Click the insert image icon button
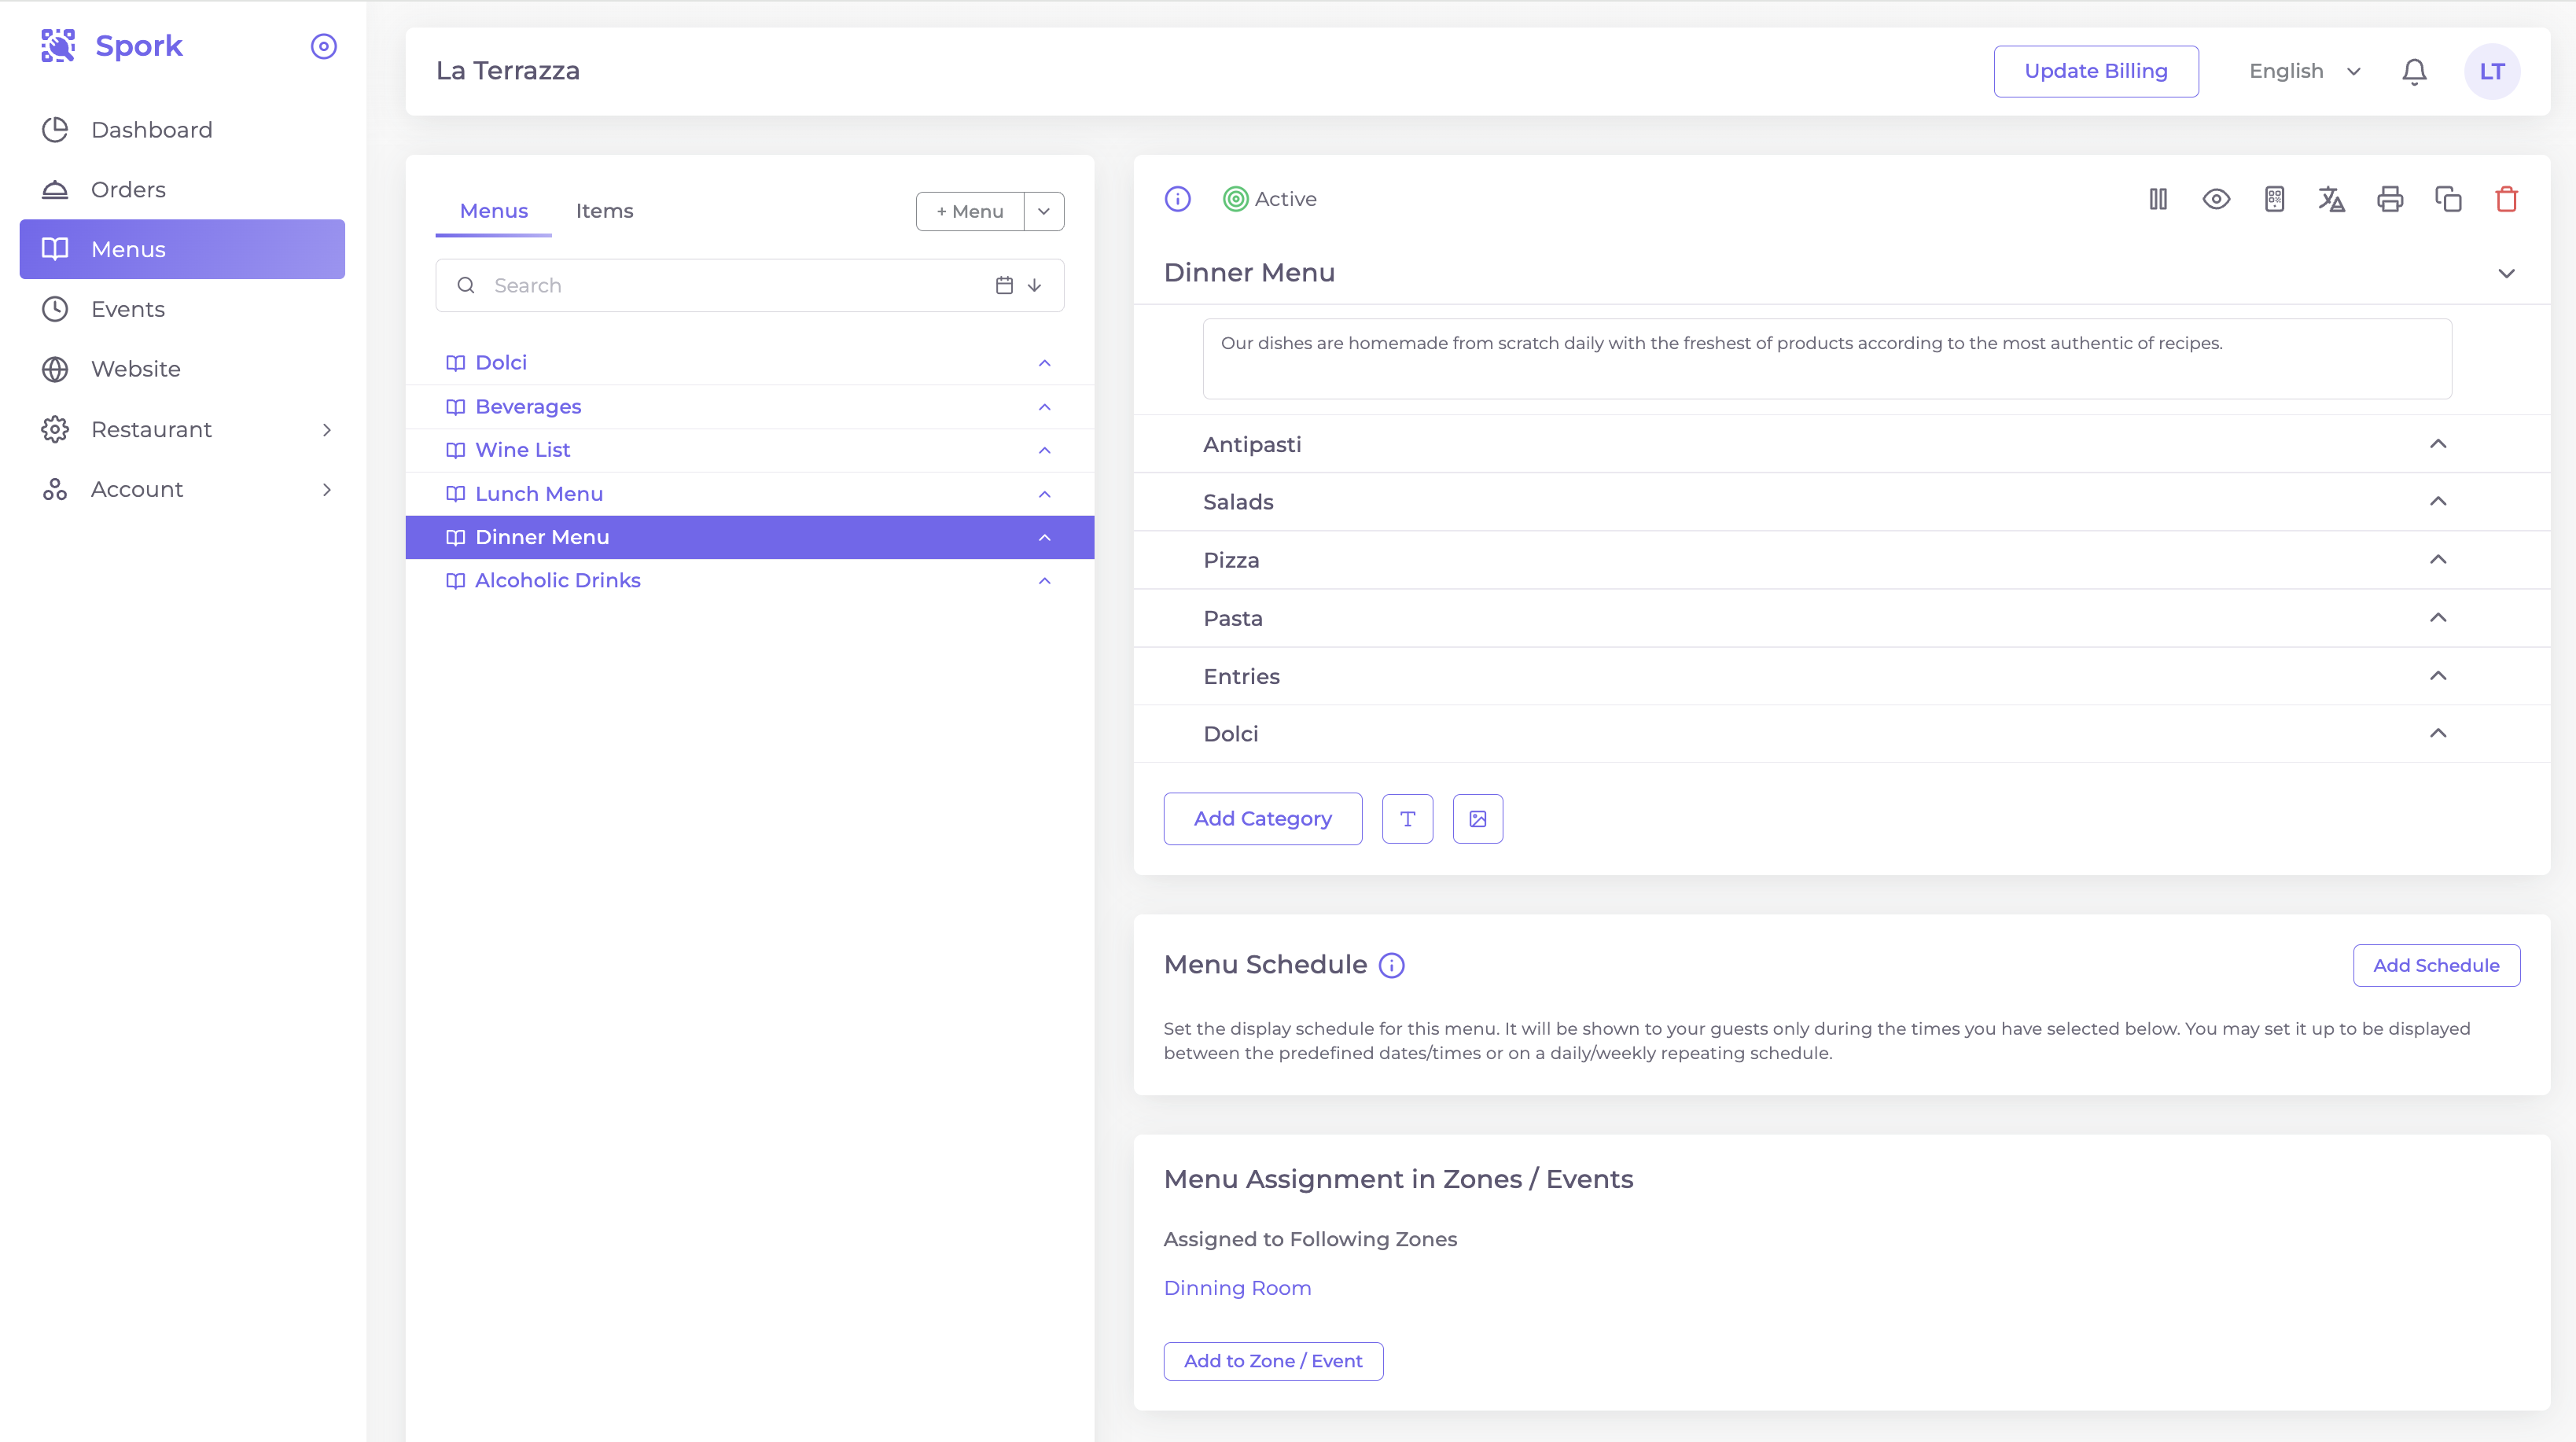Image resolution: width=2576 pixels, height=1442 pixels. pyautogui.click(x=1477, y=819)
